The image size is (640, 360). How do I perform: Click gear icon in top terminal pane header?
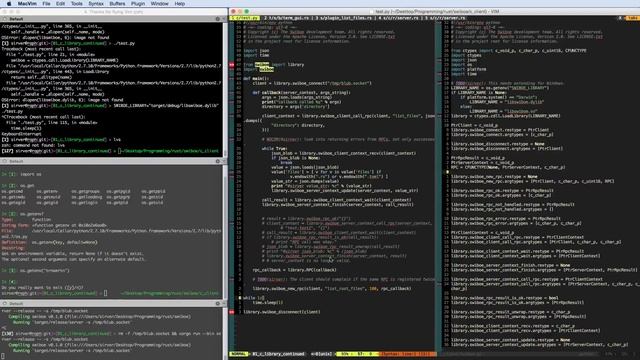click(x=218, y=19)
